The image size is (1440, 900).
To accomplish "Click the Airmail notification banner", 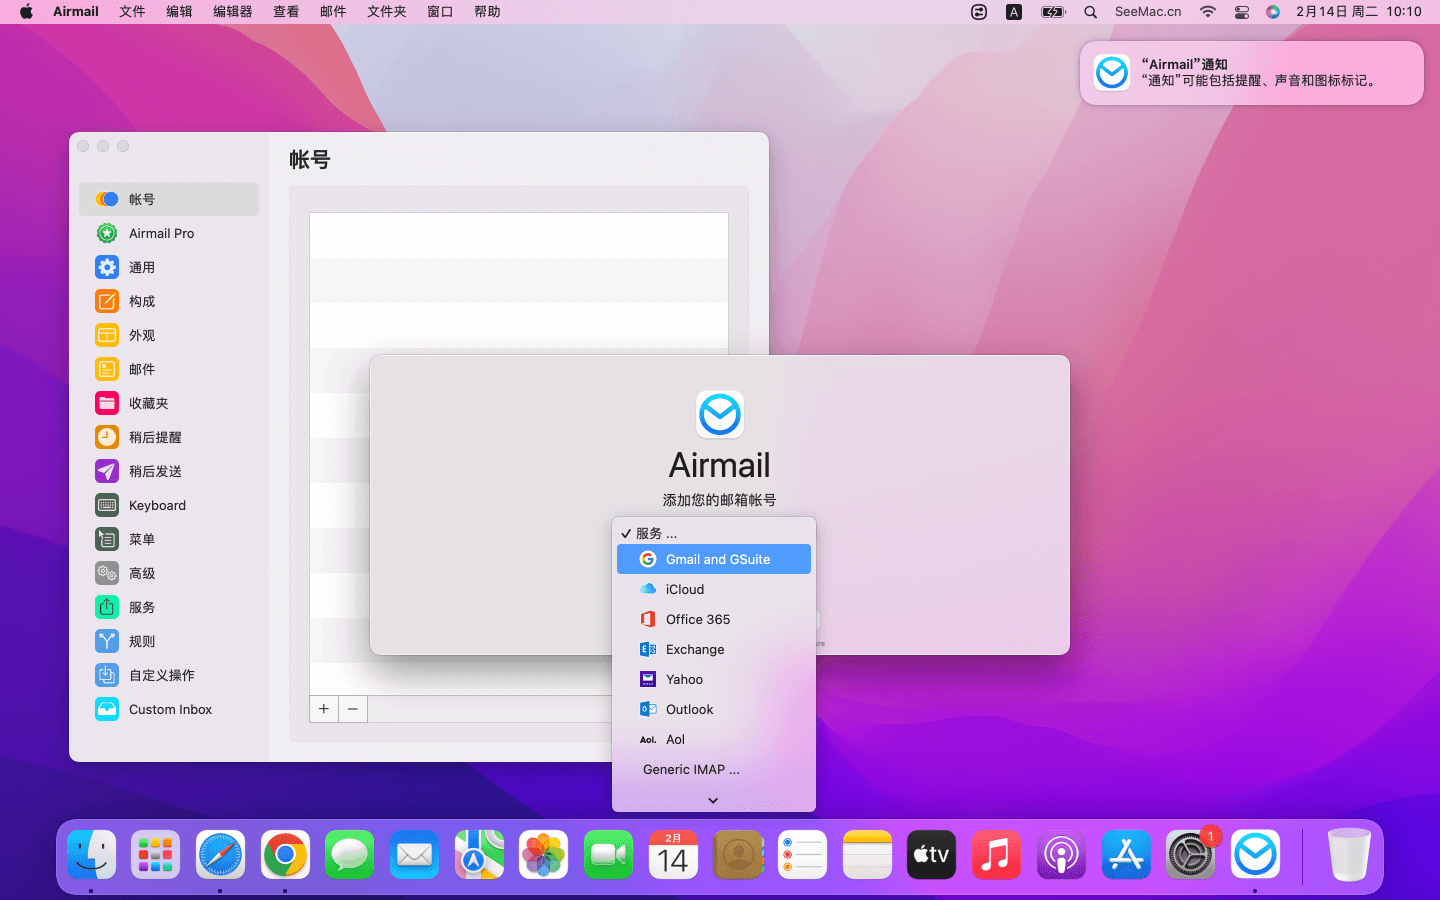I will [1251, 73].
